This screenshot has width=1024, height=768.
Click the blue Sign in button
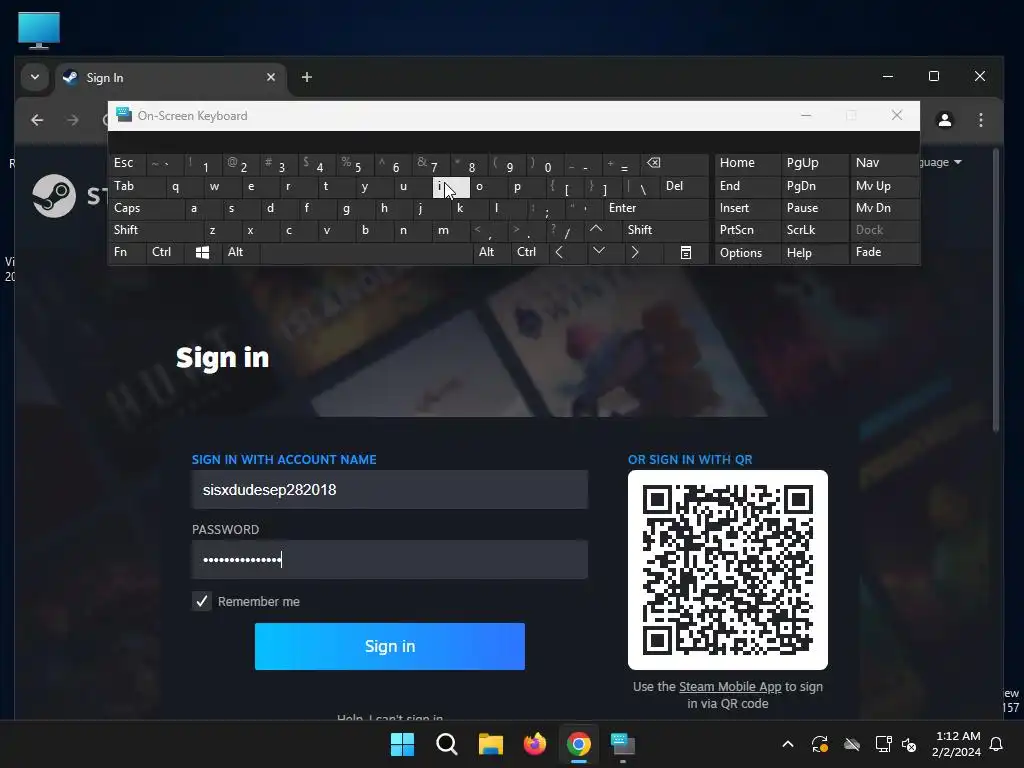pyautogui.click(x=390, y=647)
